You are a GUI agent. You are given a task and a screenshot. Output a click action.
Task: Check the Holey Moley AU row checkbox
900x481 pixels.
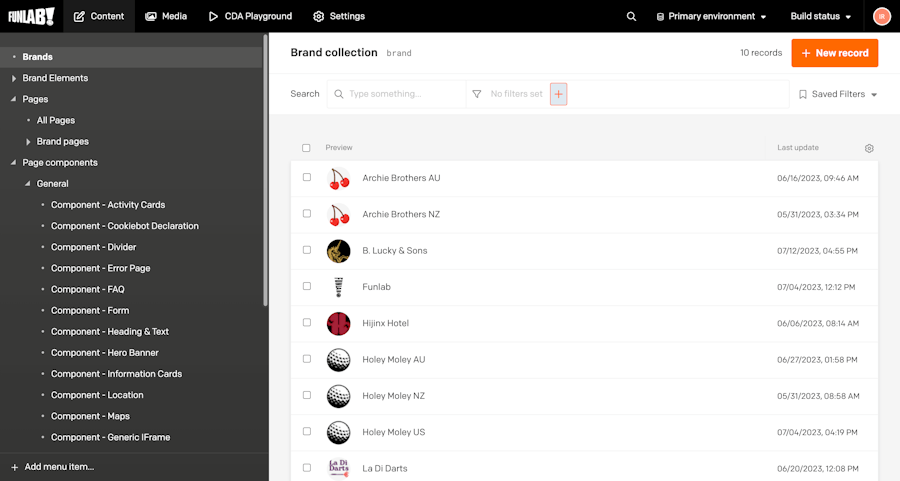coord(307,359)
